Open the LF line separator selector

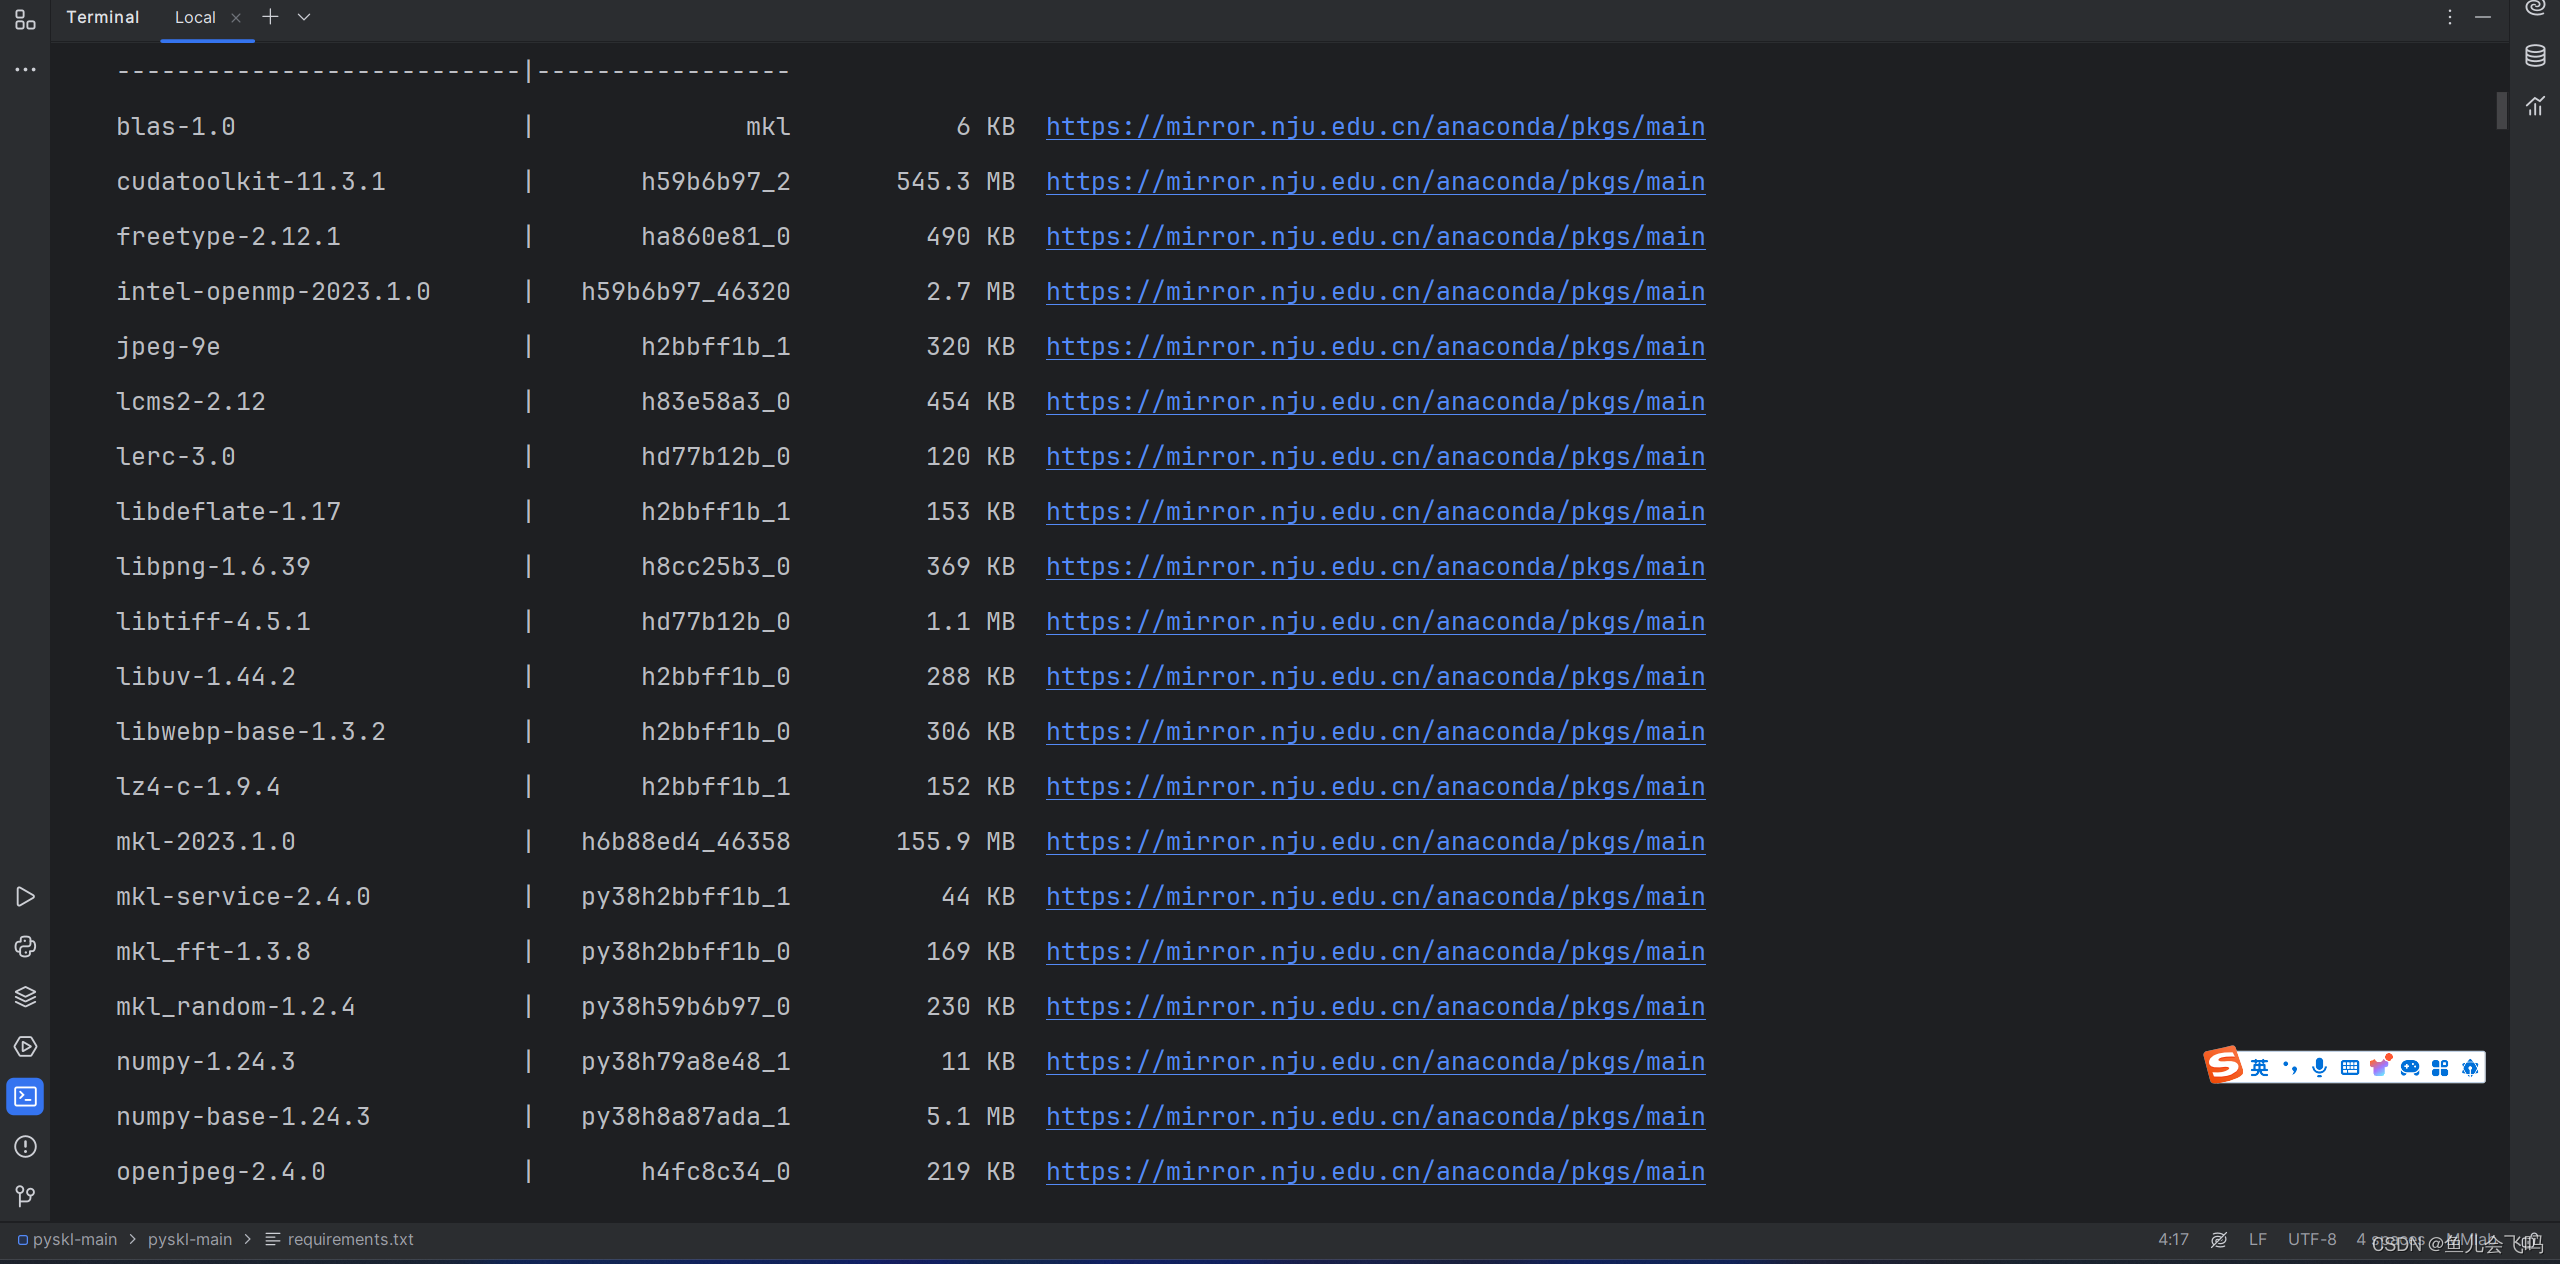click(x=2258, y=1239)
